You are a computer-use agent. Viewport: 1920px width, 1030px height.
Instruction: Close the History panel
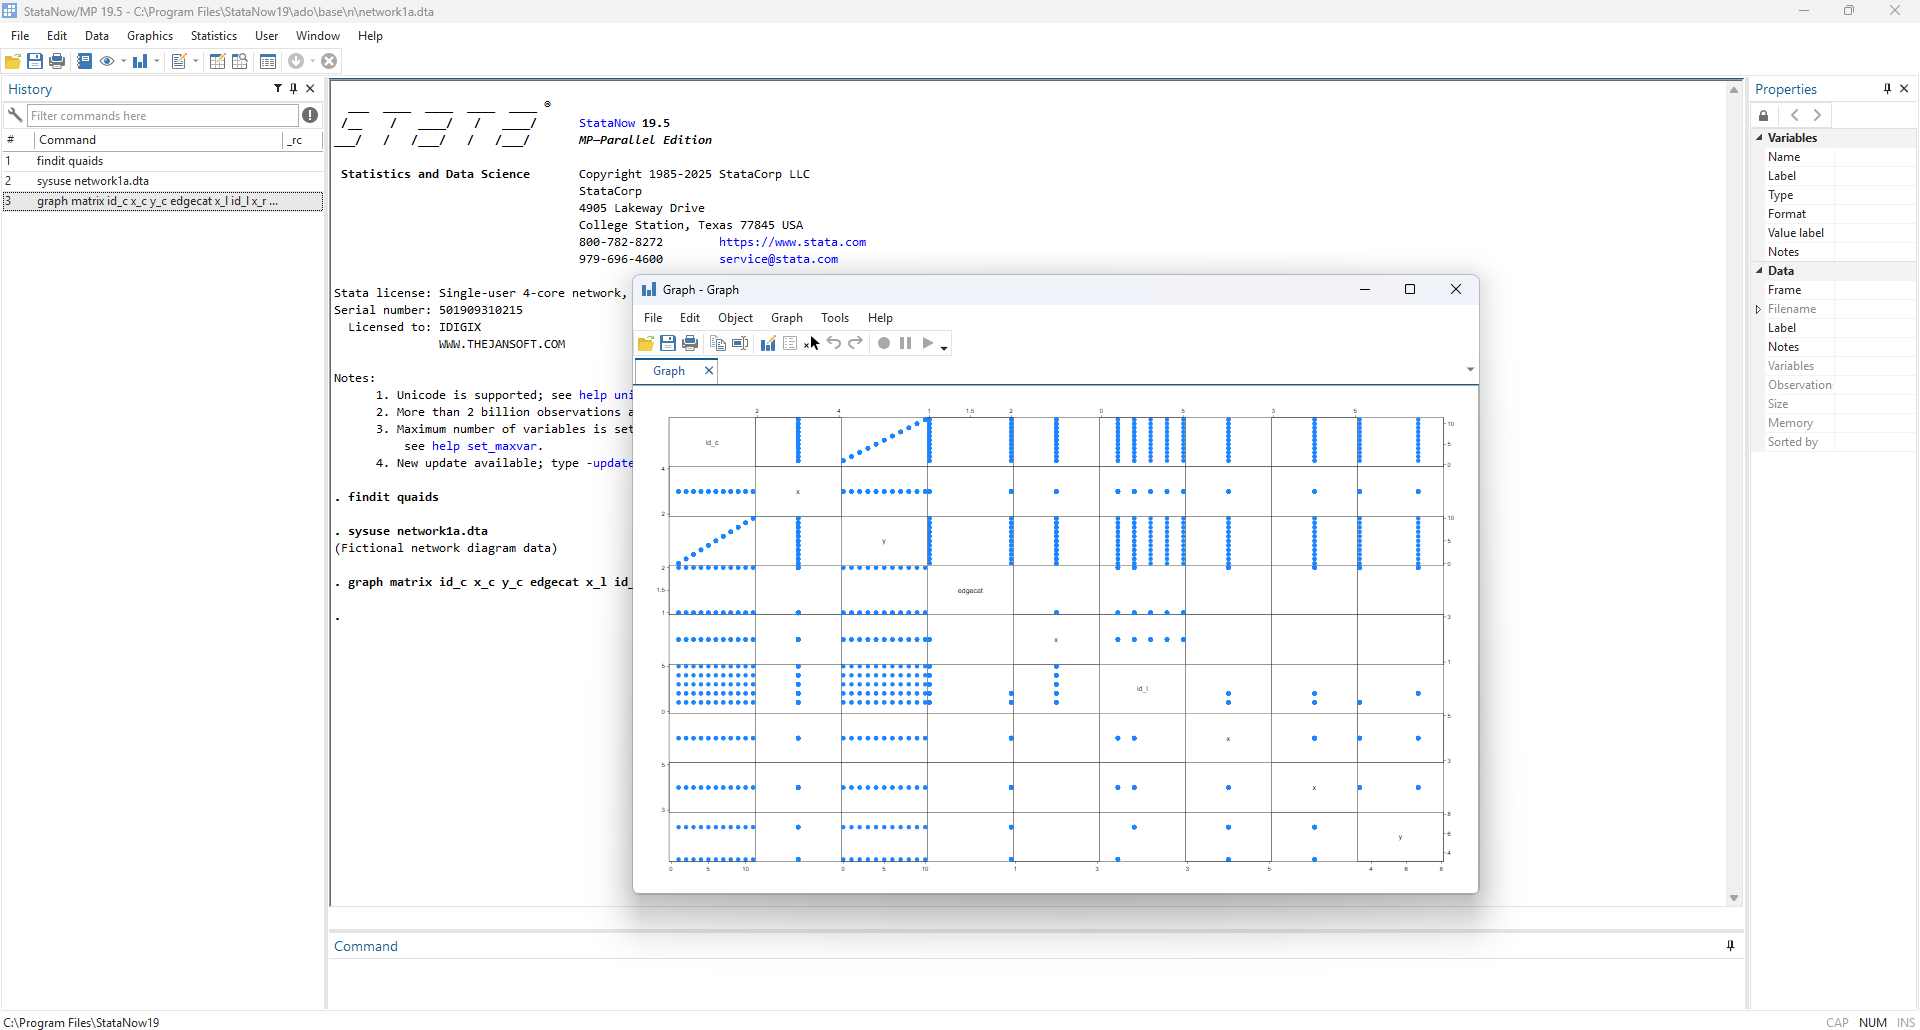pos(310,89)
